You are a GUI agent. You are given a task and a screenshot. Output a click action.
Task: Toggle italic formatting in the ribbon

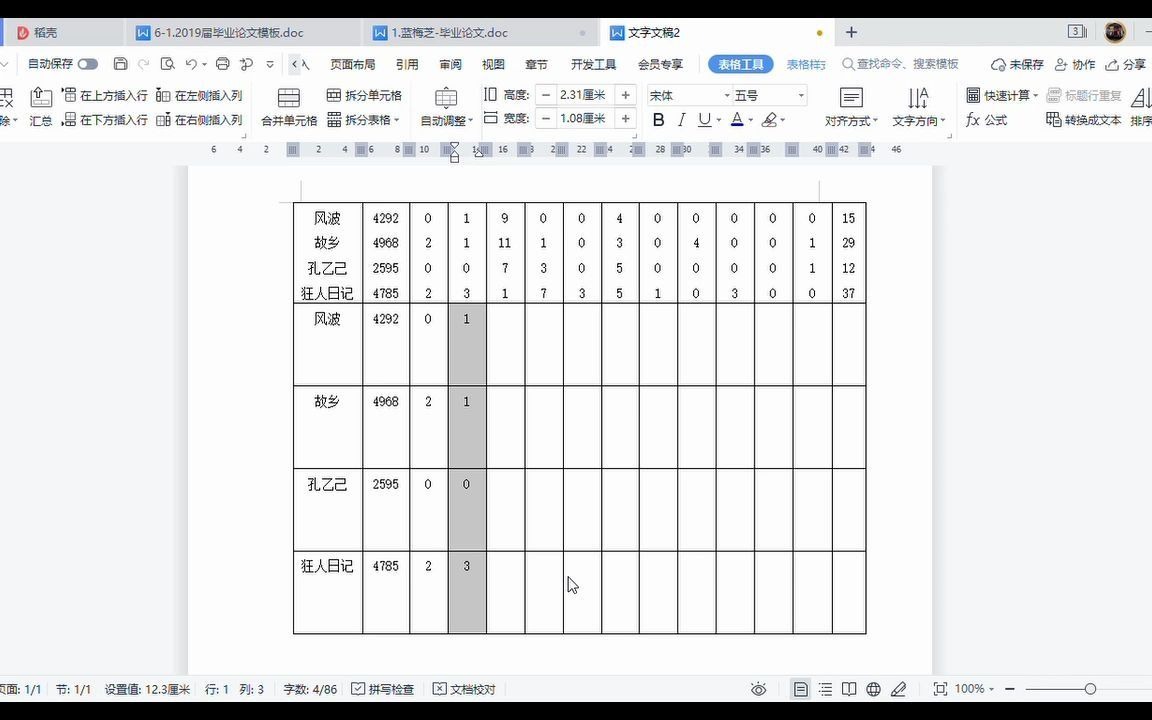click(682, 119)
